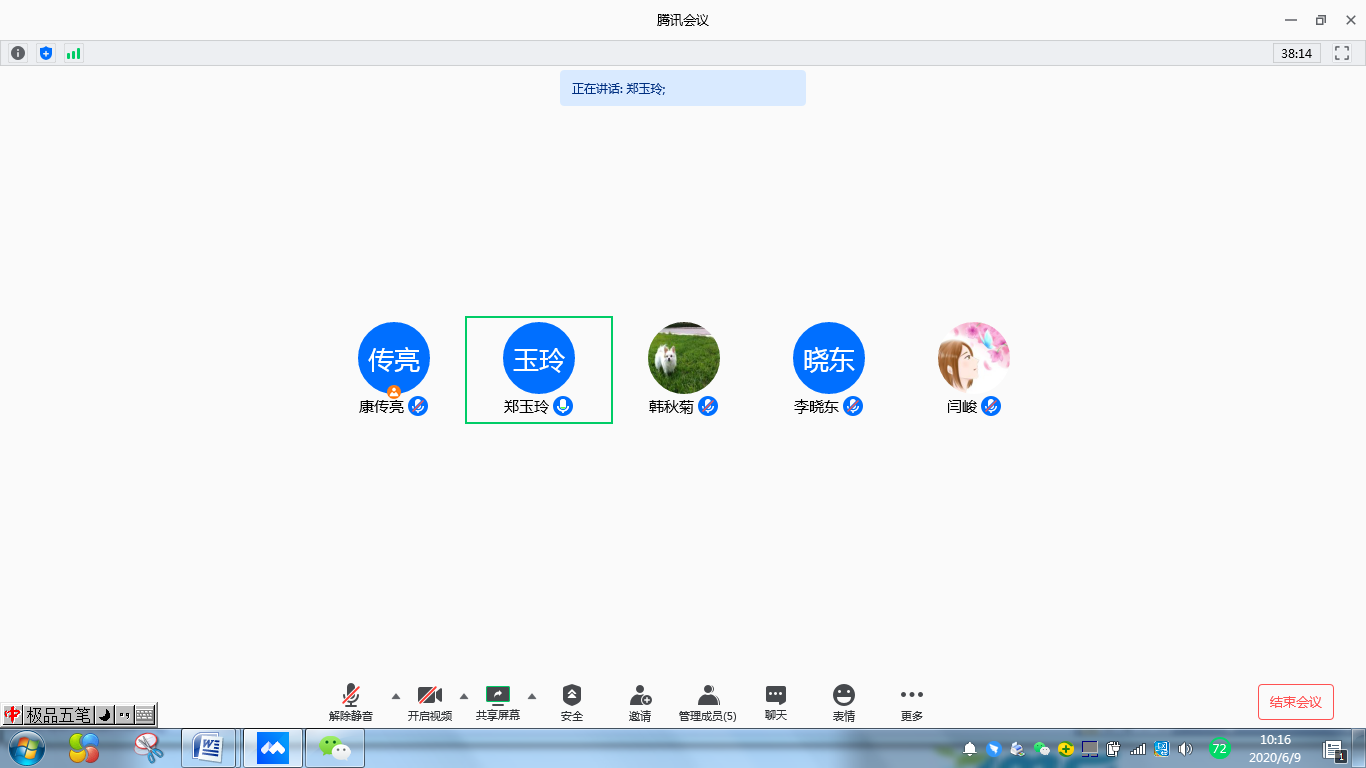
Task: Click the blue security shield icon
Action: (x=45, y=53)
